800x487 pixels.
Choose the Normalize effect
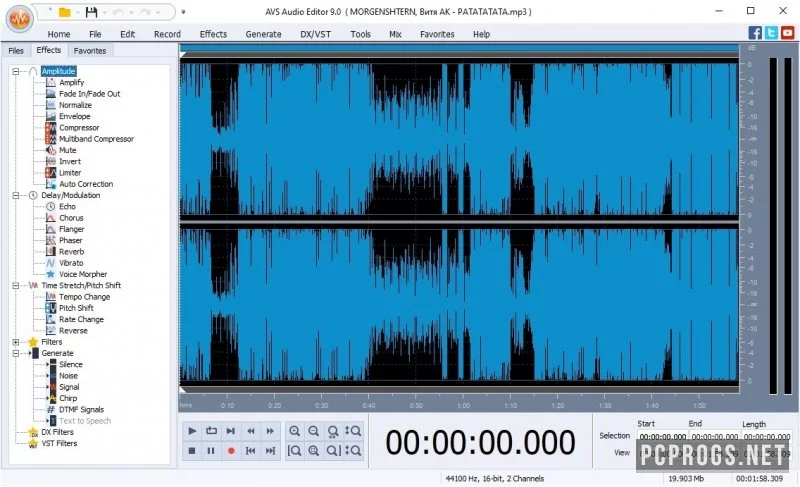point(75,105)
